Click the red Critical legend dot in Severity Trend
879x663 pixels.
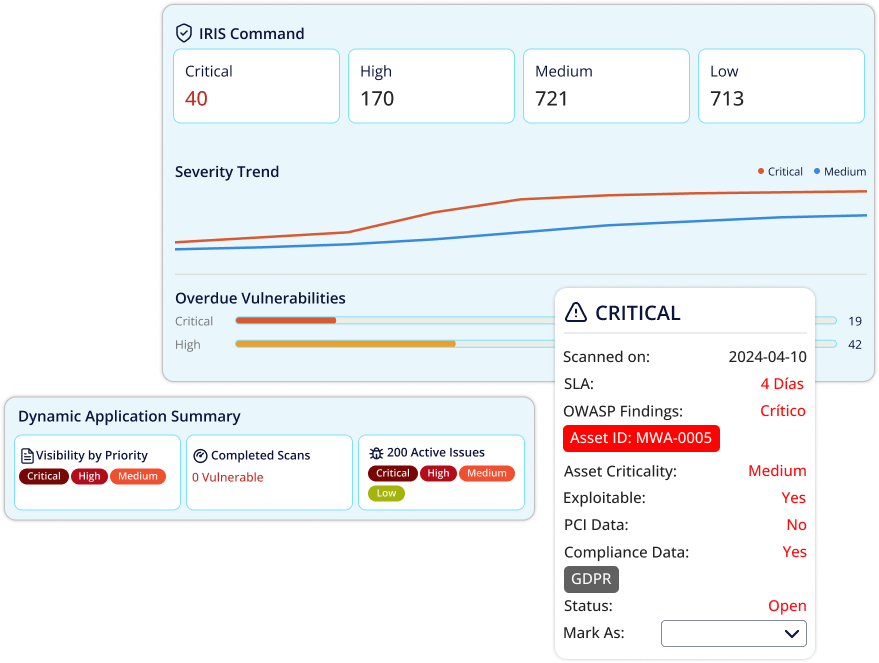761,171
